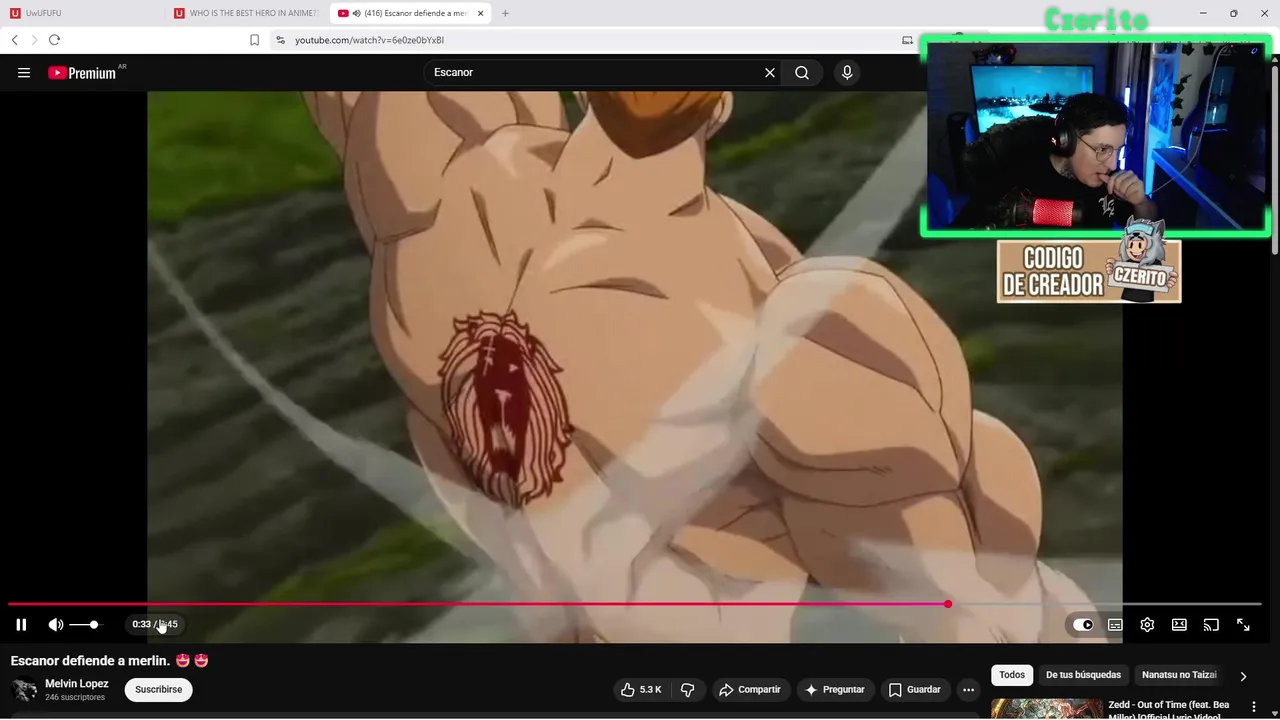Pause the video playback
The width and height of the screenshot is (1280, 720).
pyautogui.click(x=21, y=625)
